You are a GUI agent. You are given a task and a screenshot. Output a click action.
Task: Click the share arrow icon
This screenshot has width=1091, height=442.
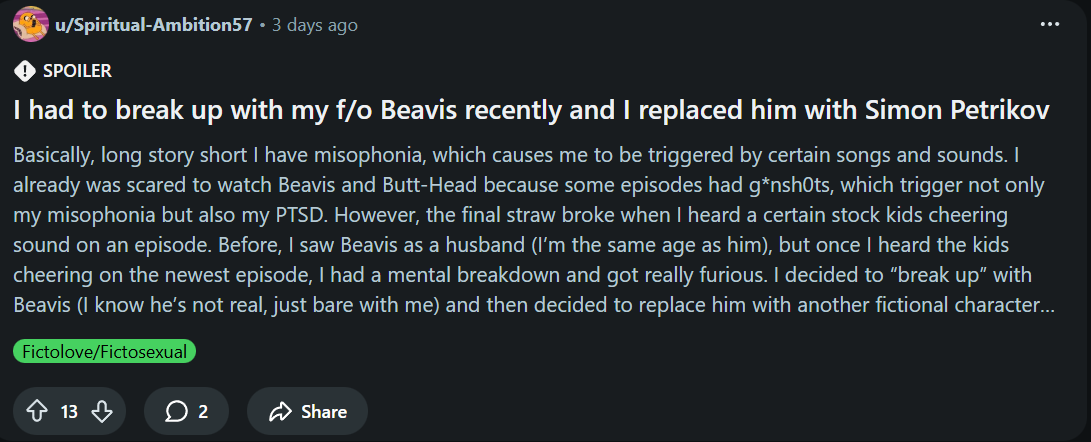pyautogui.click(x=280, y=411)
